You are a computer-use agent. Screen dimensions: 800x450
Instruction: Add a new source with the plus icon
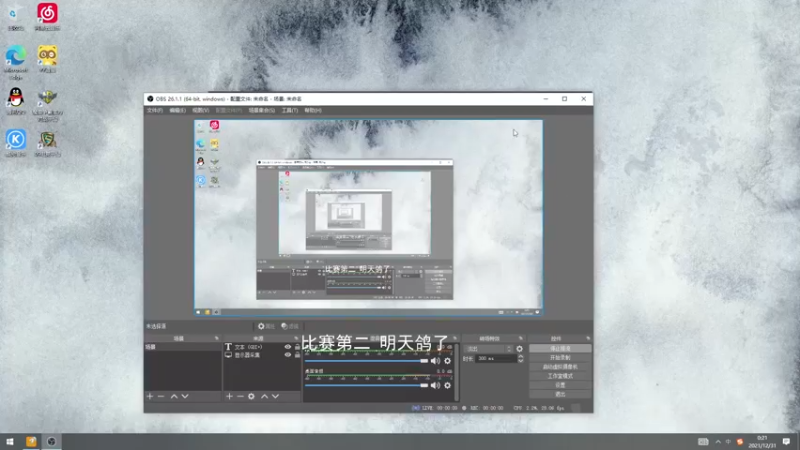pos(229,396)
